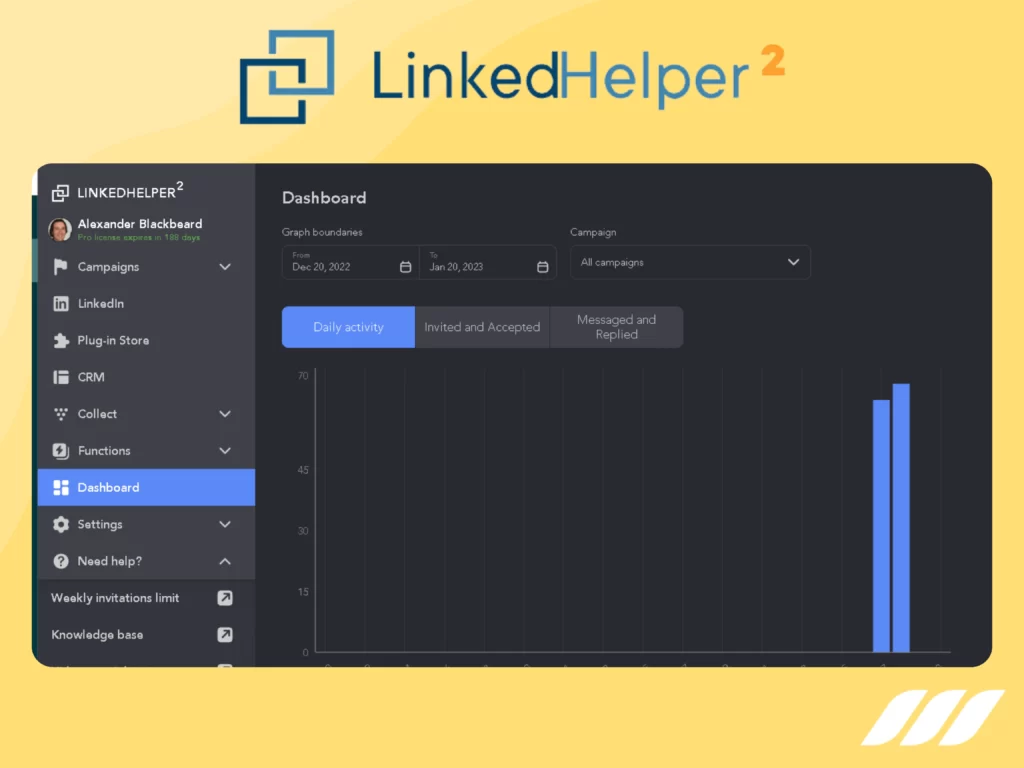Click the 15 y-axis label

[303, 592]
